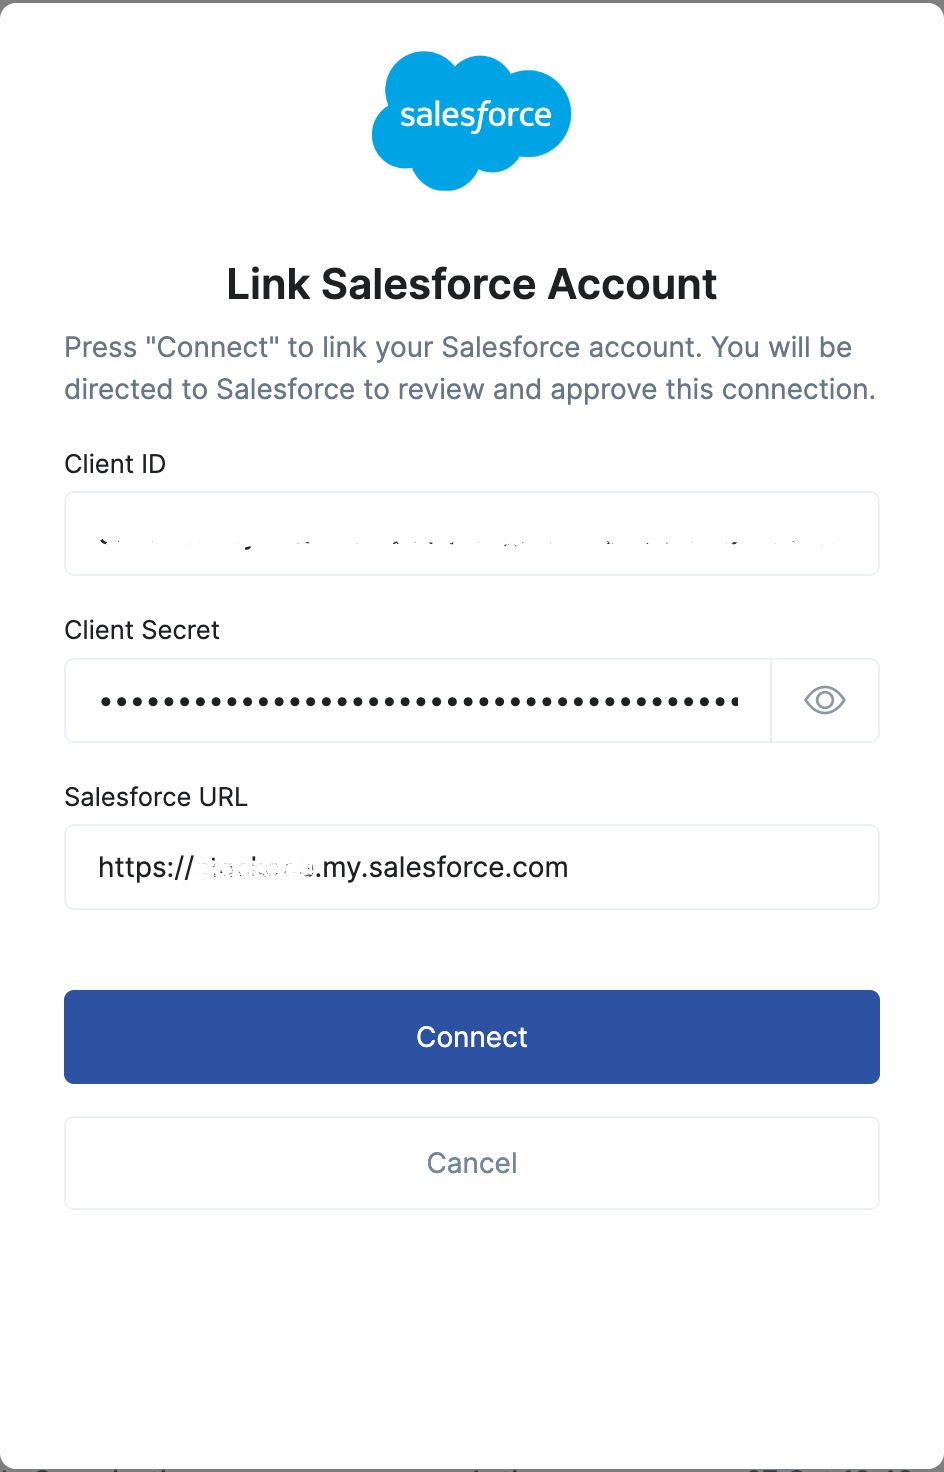
Task: Click the Client Secret label
Action: coord(141,630)
